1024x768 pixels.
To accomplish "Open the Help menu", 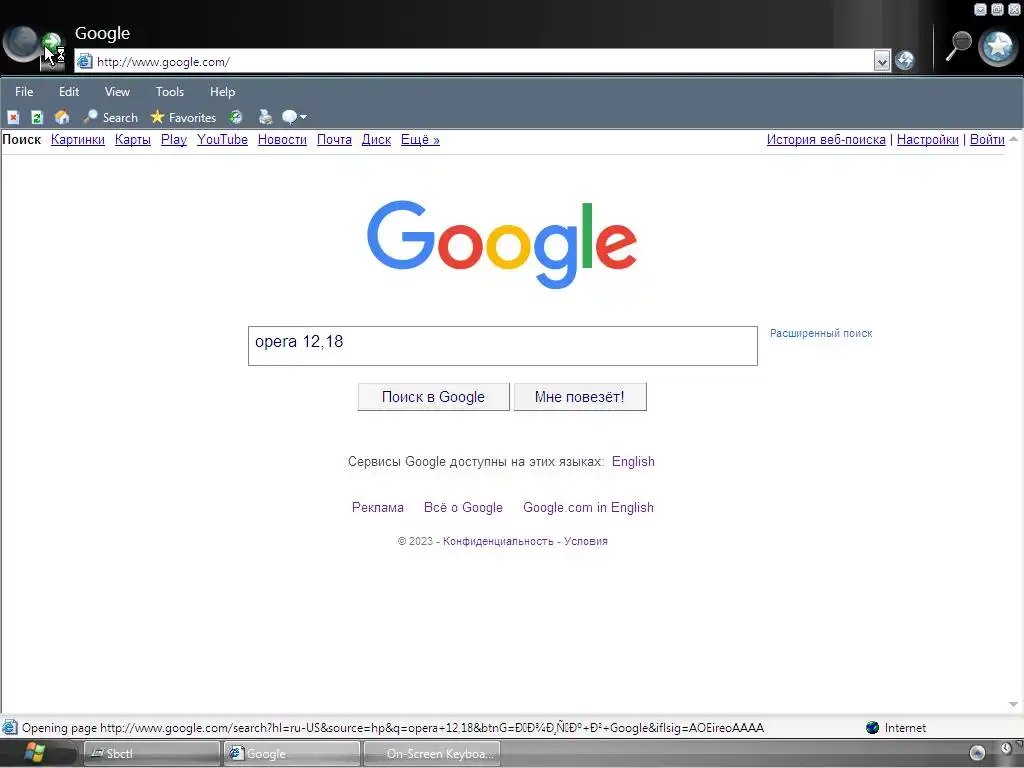I will coord(222,92).
